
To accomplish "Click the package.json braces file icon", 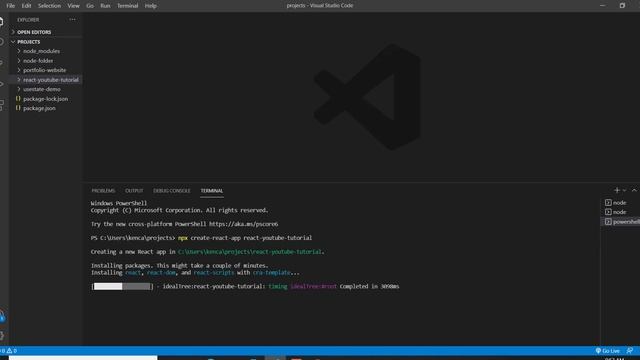I will coord(18,108).
